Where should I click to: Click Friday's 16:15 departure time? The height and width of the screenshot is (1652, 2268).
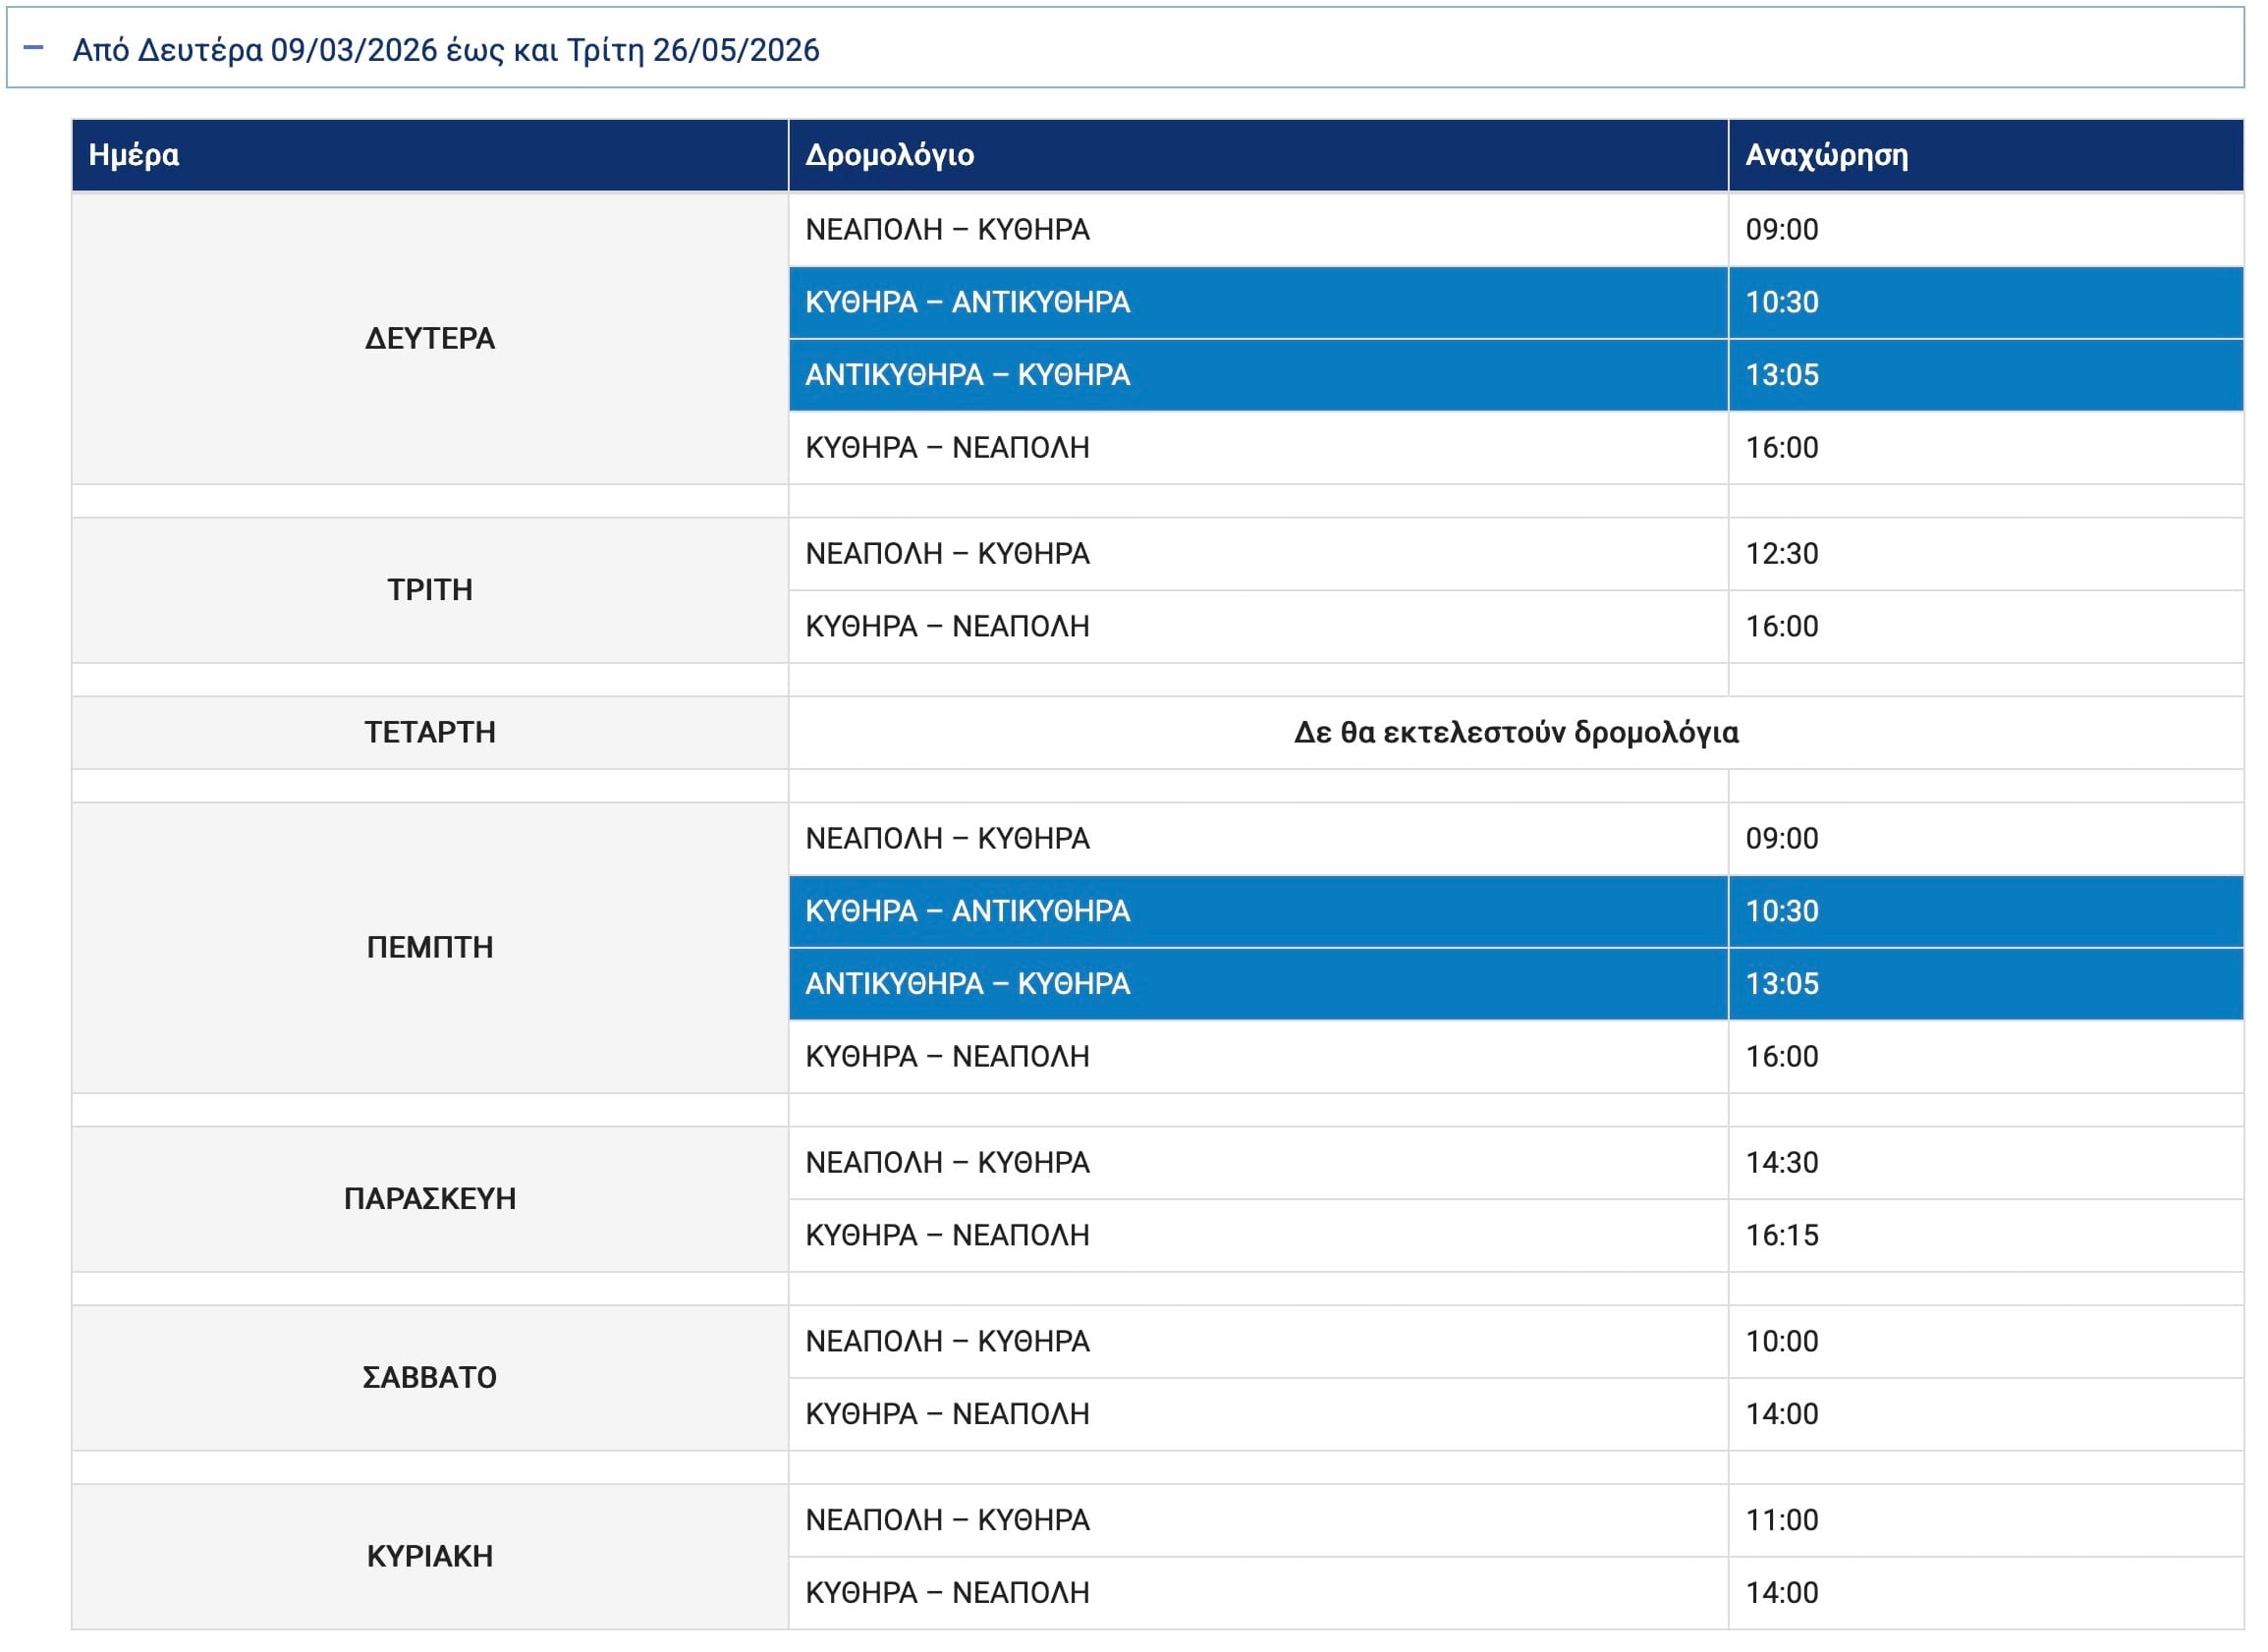[x=1781, y=1236]
